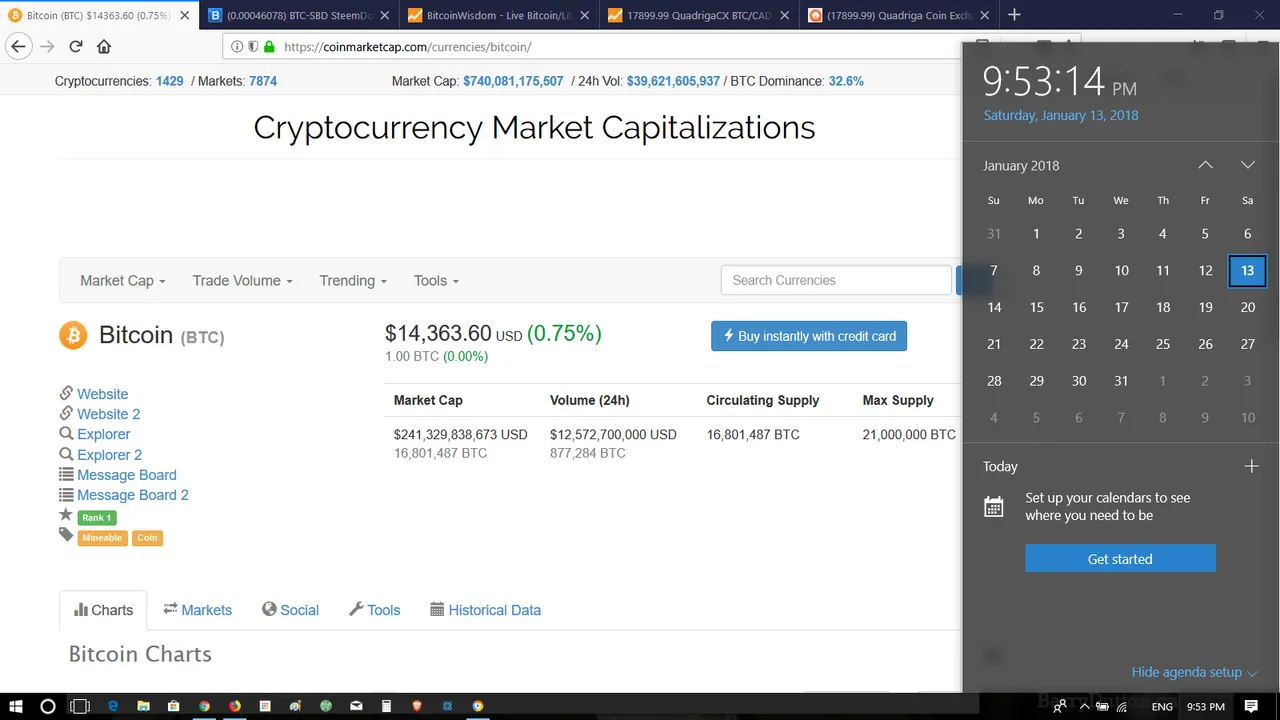Launch Brave browser from taskbar
Image resolution: width=1280 pixels, height=720 pixels.
tap(417, 706)
